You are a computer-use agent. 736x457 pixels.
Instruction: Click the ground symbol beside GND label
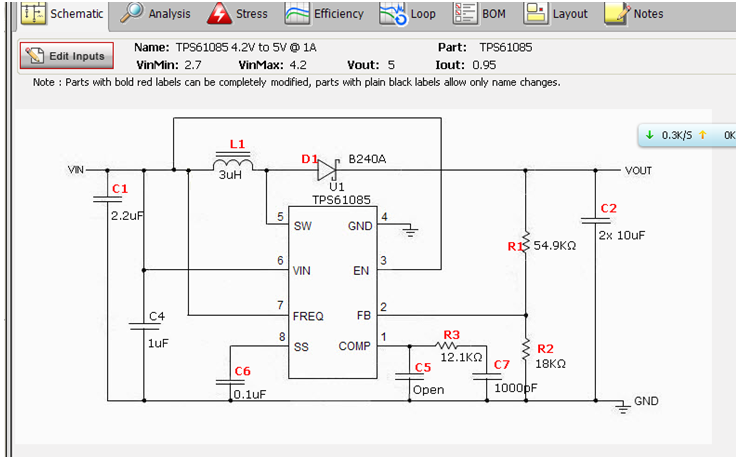(622, 407)
